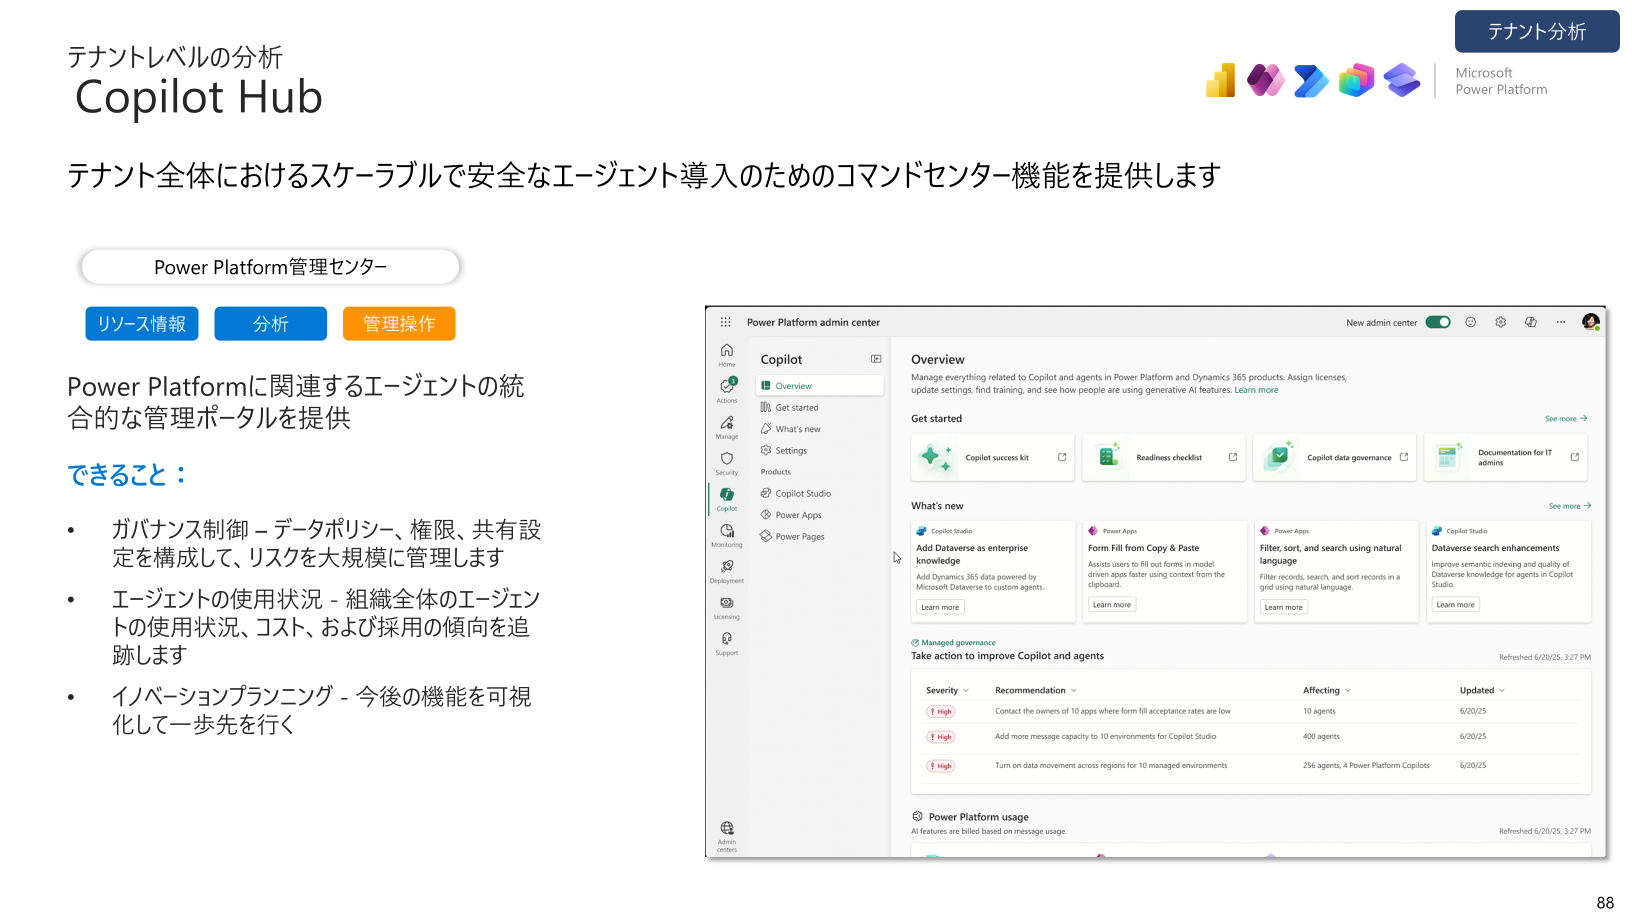Click Learn more on Filter, sort, search card
The image size is (1632, 918).
pyautogui.click(x=1284, y=607)
